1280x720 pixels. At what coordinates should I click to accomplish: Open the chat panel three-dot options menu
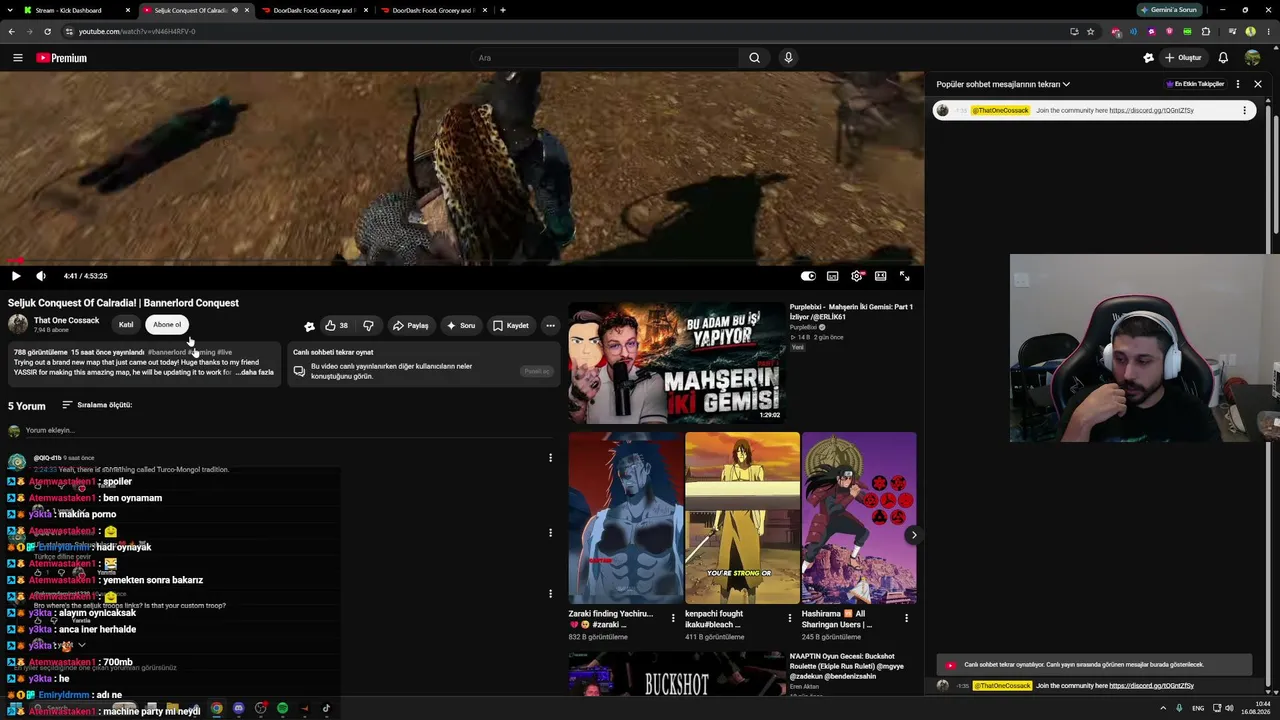tap(1238, 84)
